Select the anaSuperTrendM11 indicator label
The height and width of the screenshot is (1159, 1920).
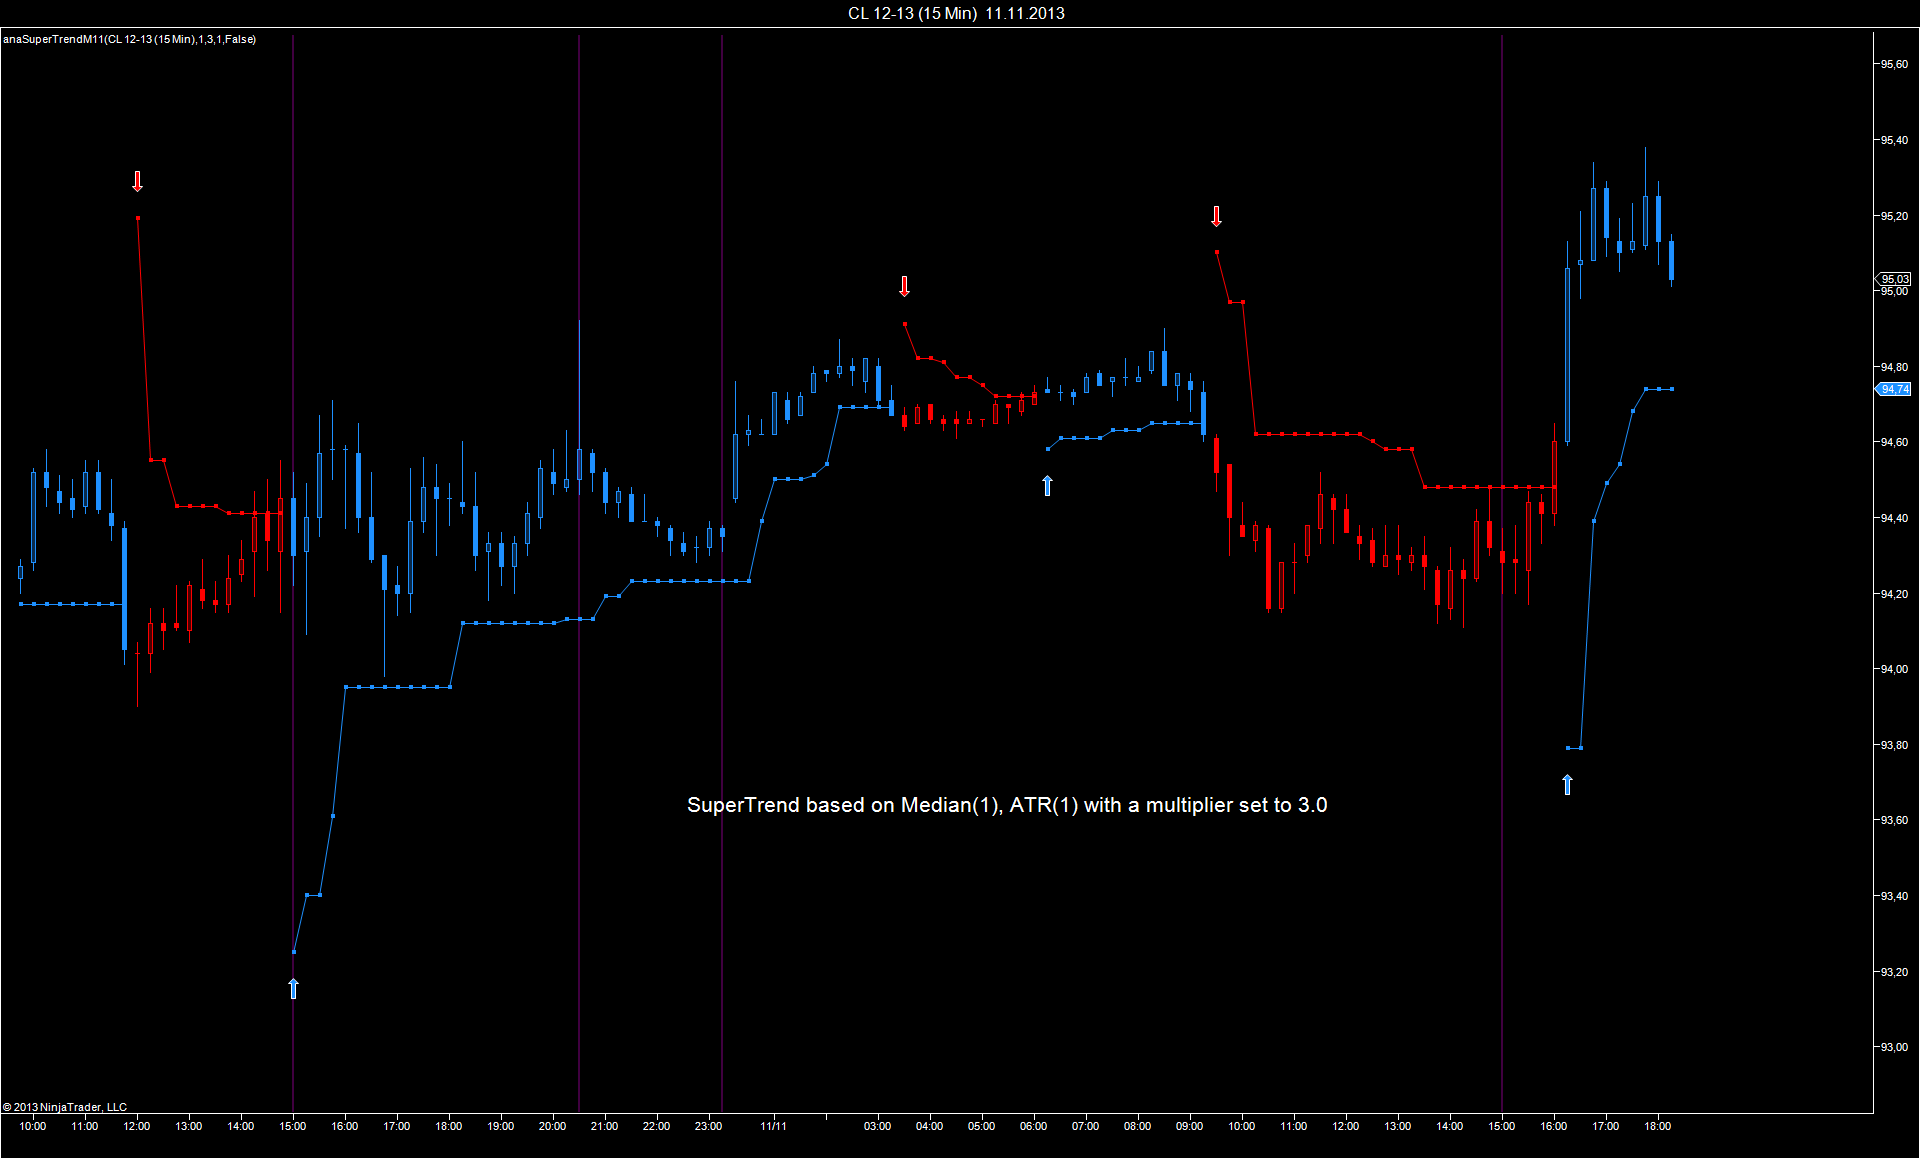coord(130,39)
